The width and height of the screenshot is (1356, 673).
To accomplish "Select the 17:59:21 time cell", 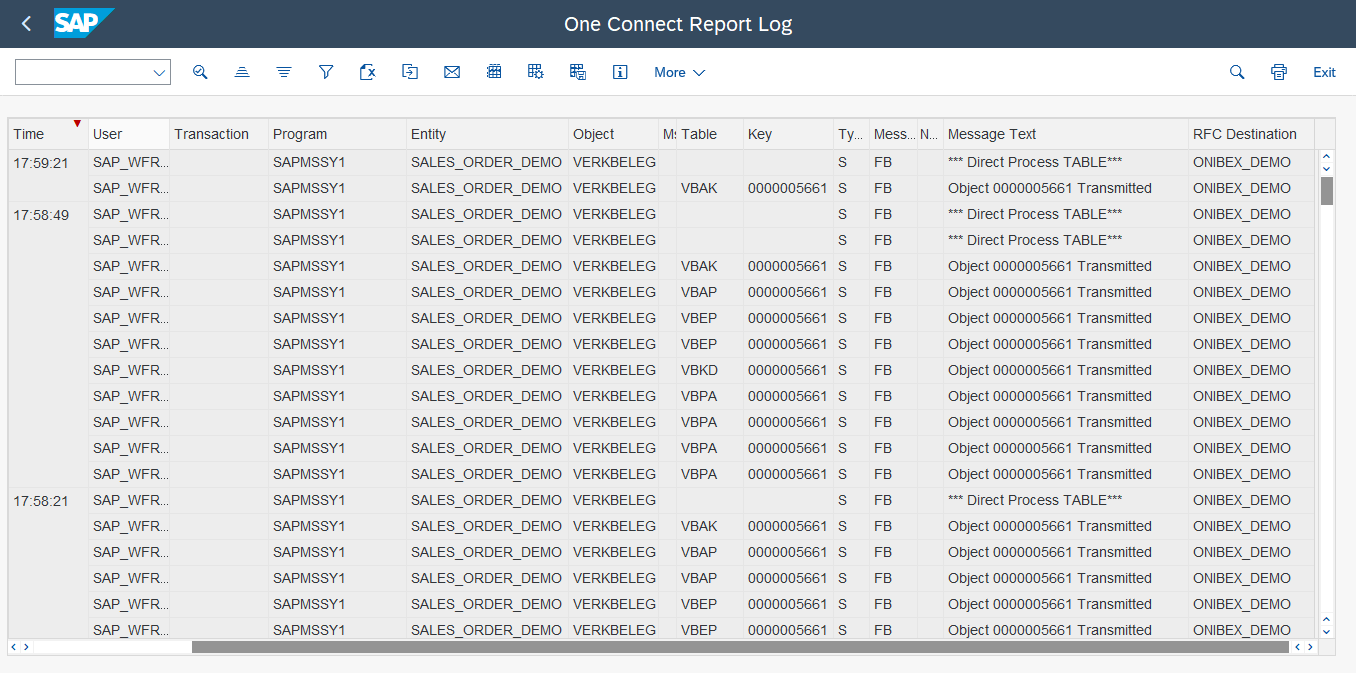I will pos(48,162).
